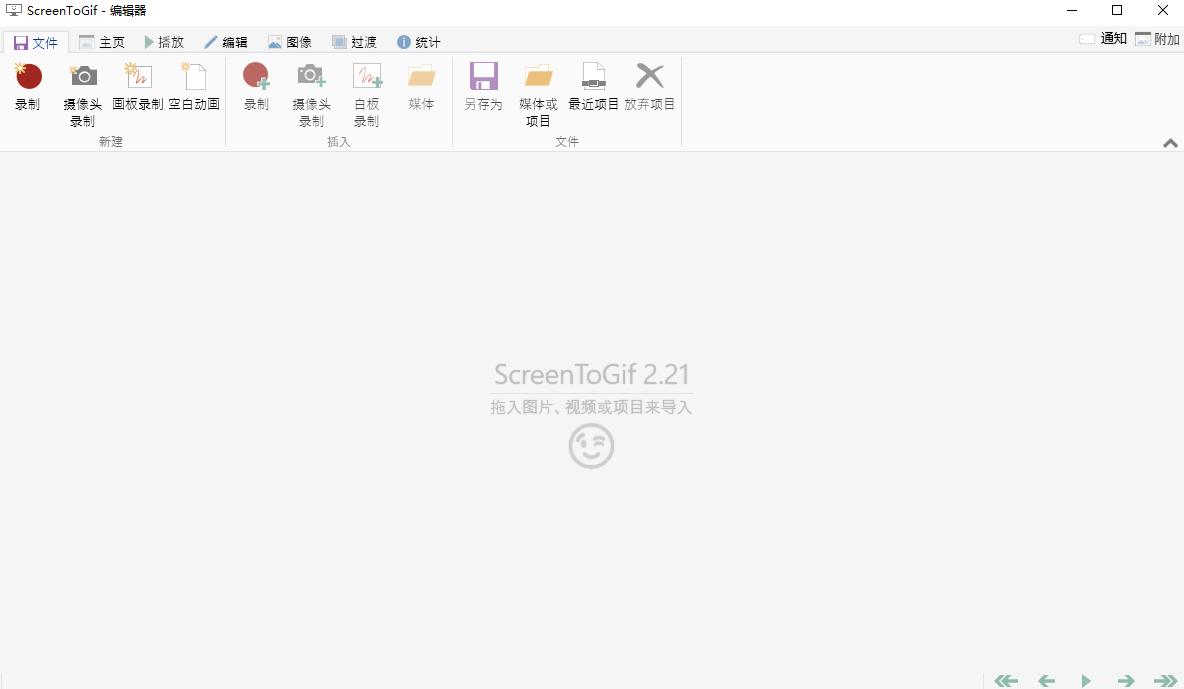This screenshot has width=1184, height=689.
Task: Open recent projects (最近项目)
Action: point(594,86)
